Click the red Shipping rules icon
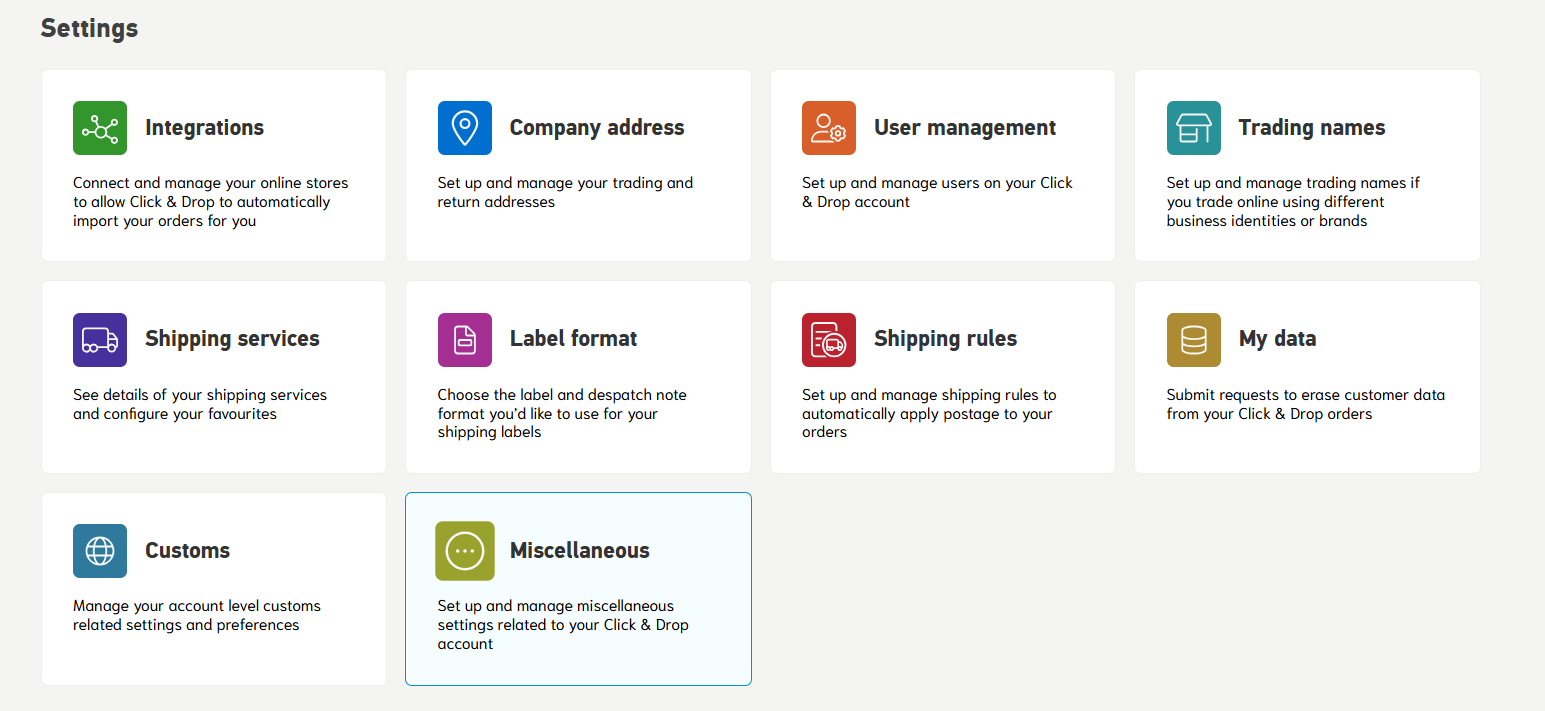1545x711 pixels. (x=829, y=340)
